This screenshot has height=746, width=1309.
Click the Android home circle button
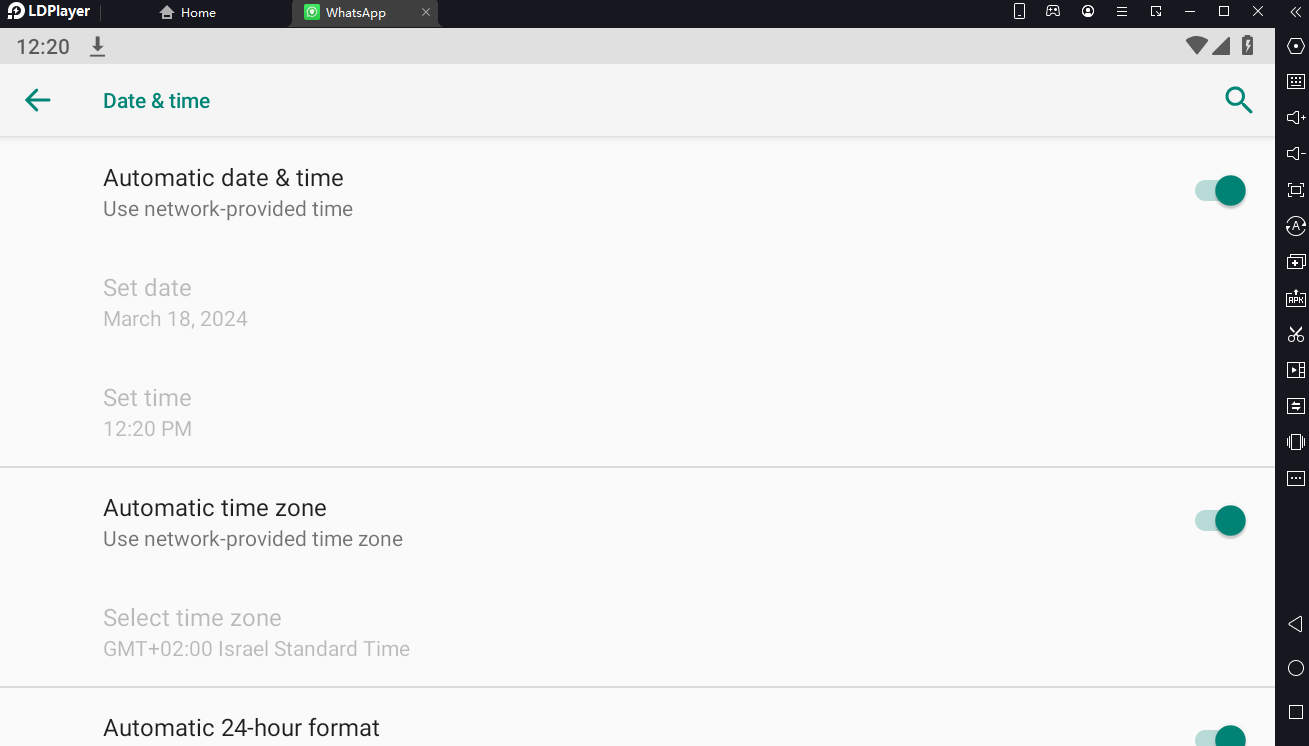[1296, 668]
